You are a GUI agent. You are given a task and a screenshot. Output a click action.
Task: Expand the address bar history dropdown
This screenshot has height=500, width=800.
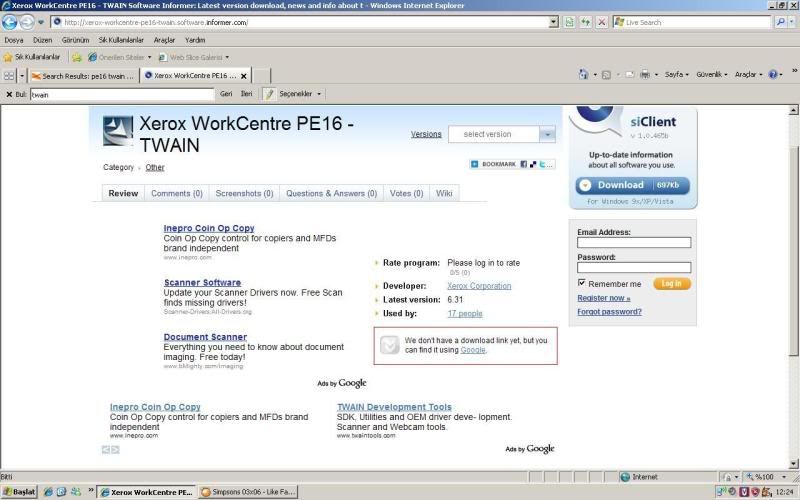point(554,22)
